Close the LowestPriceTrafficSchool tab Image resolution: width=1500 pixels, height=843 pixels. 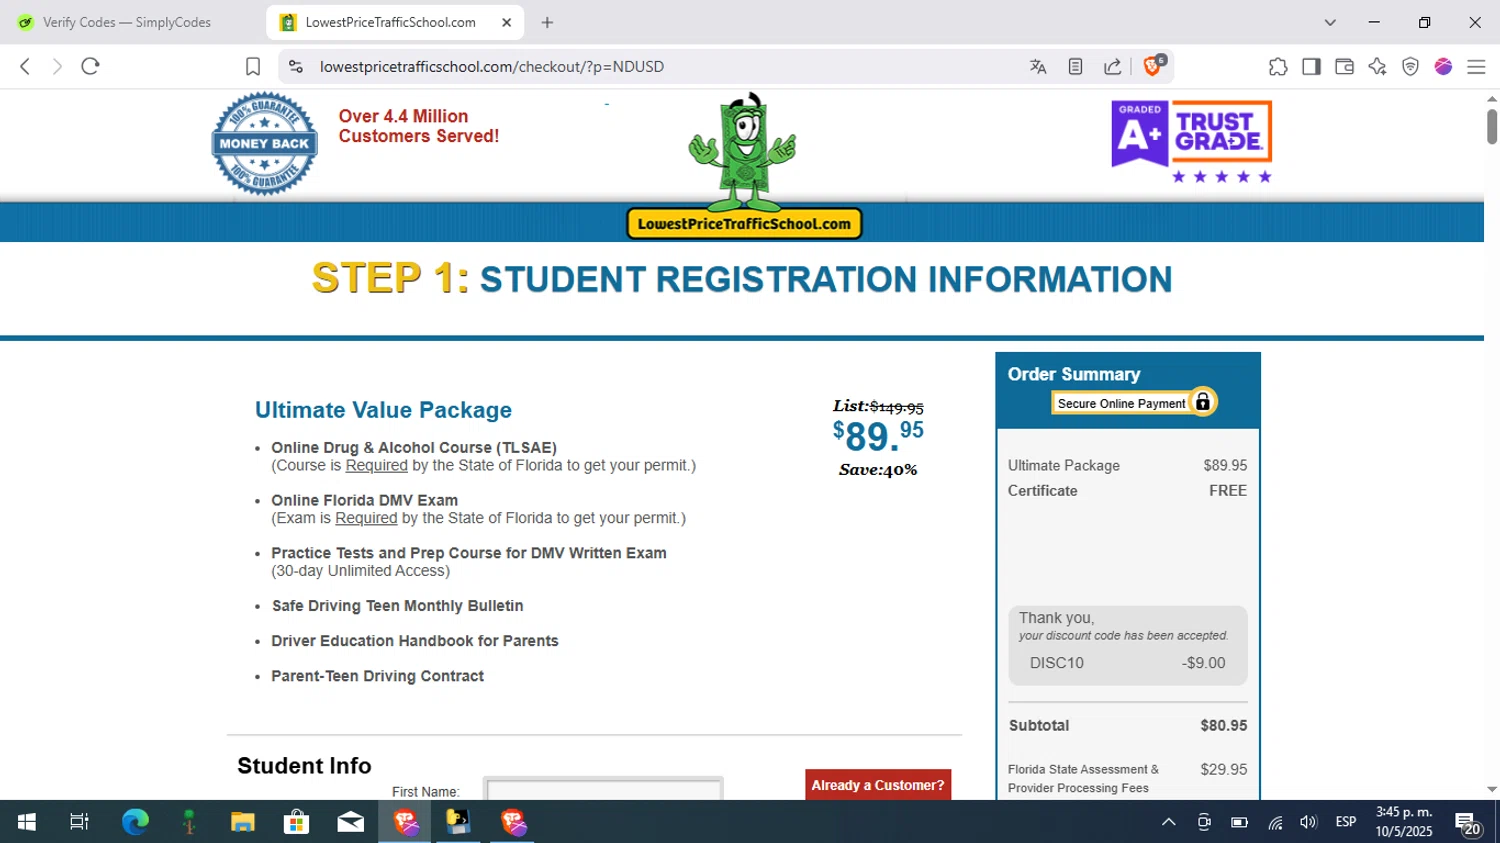click(x=506, y=22)
